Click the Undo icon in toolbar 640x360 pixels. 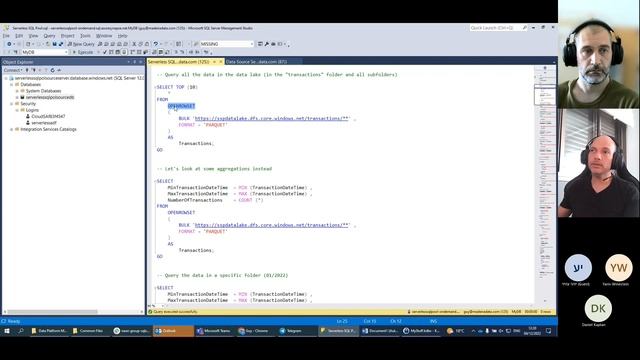156,44
